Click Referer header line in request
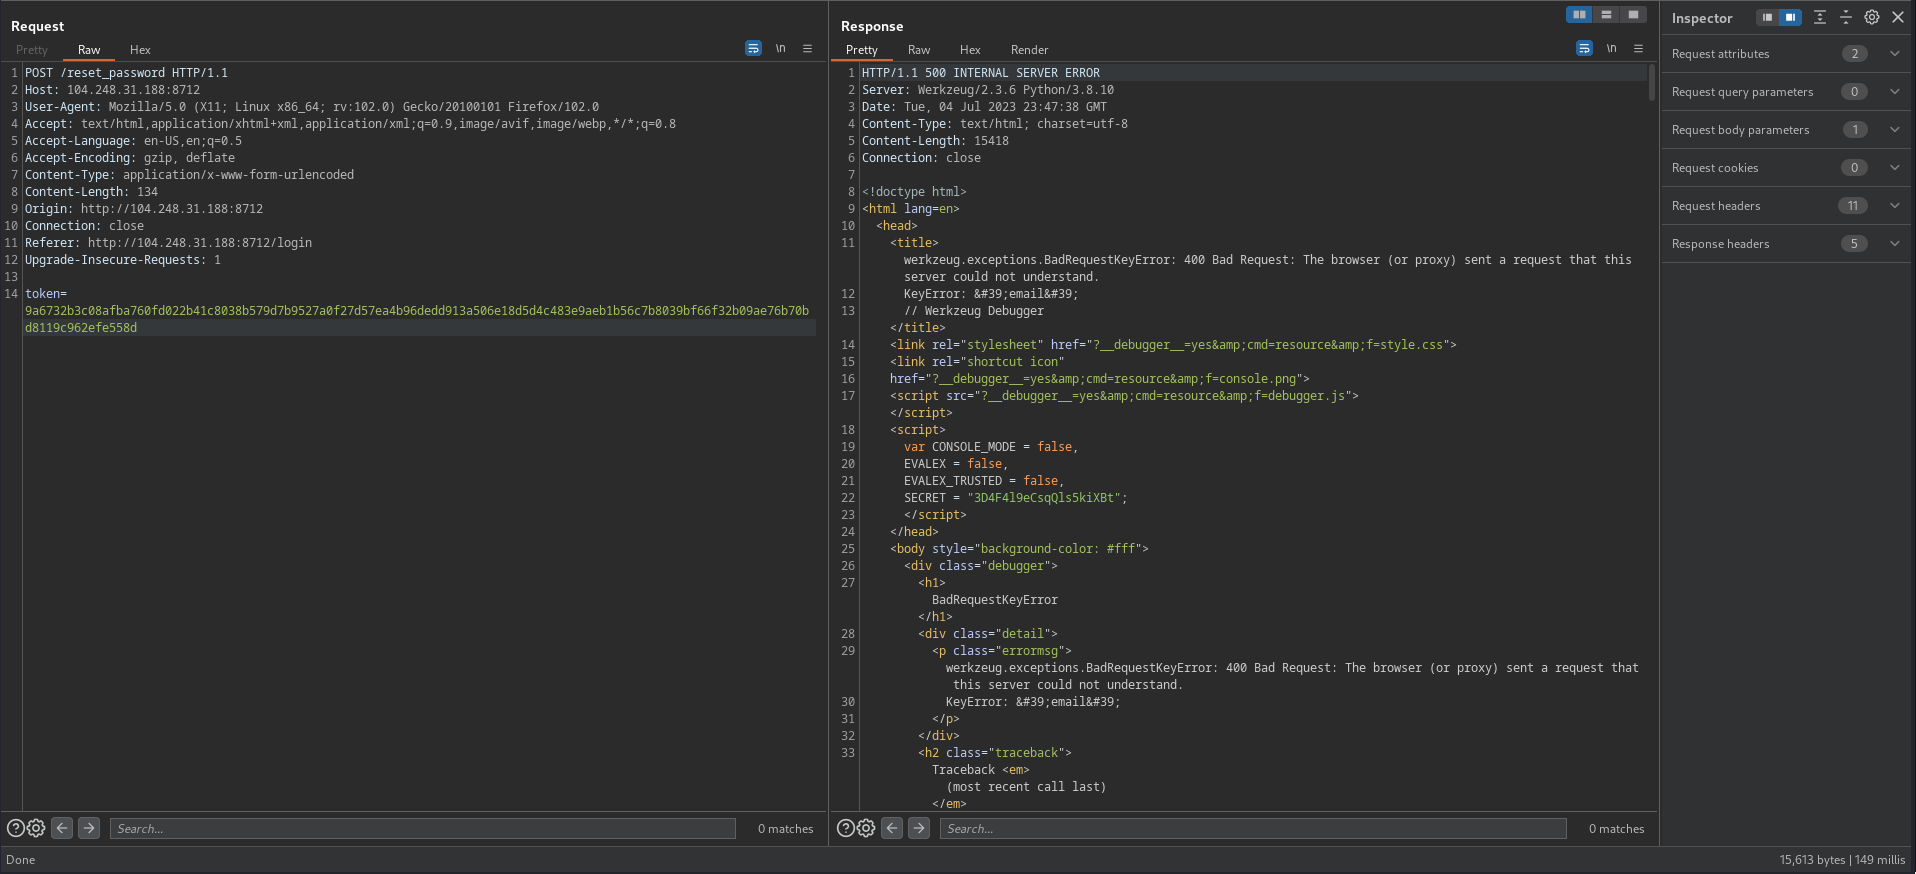Viewport: 1916px width, 874px height. tap(168, 243)
